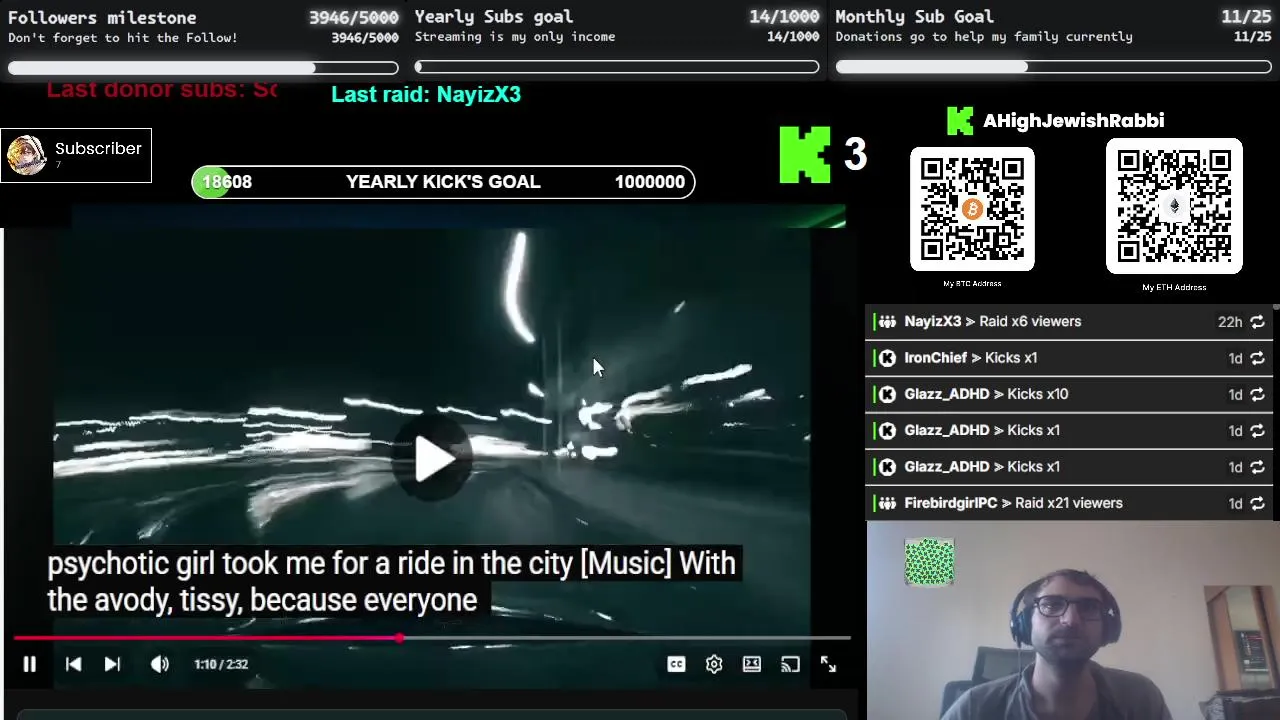Viewport: 1280px width, 720px height.
Task: Click the 'My BTC Address' label
Action: click(x=972, y=284)
